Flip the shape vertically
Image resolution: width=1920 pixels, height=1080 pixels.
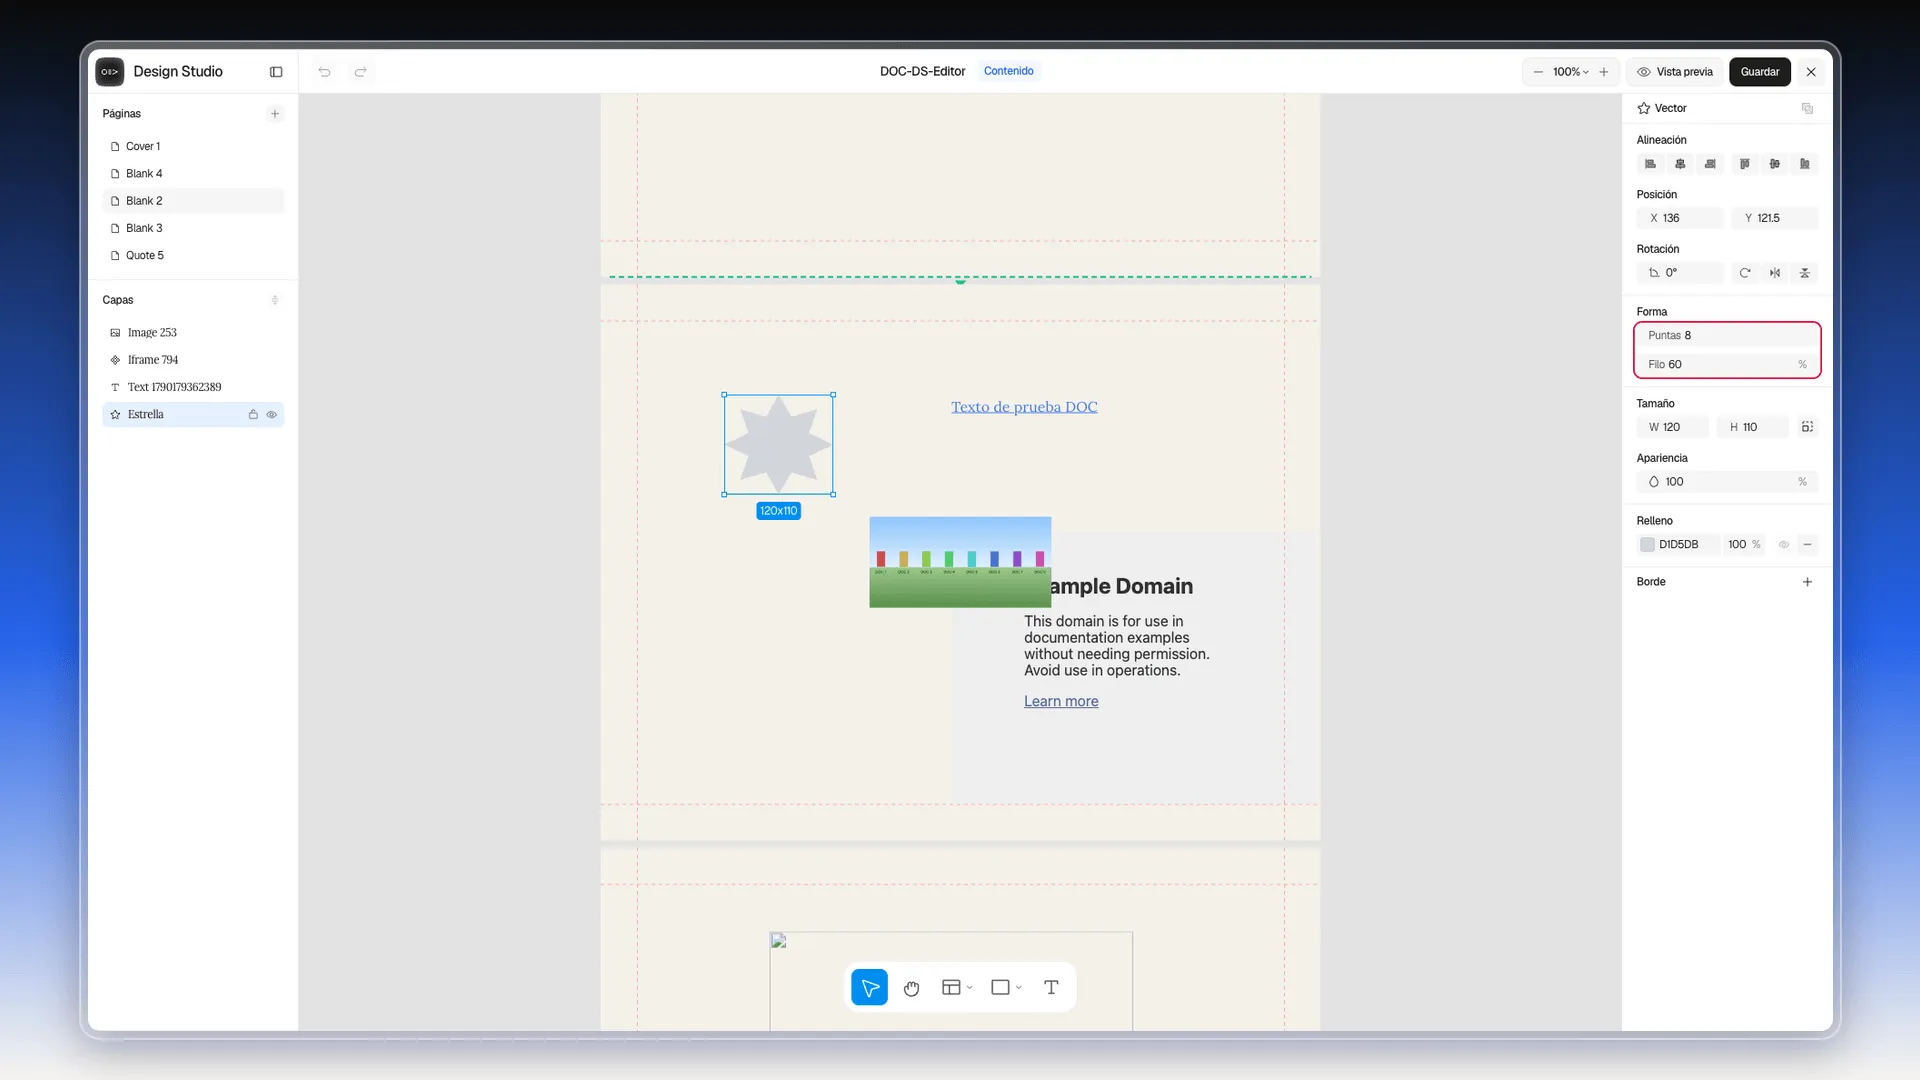1805,273
